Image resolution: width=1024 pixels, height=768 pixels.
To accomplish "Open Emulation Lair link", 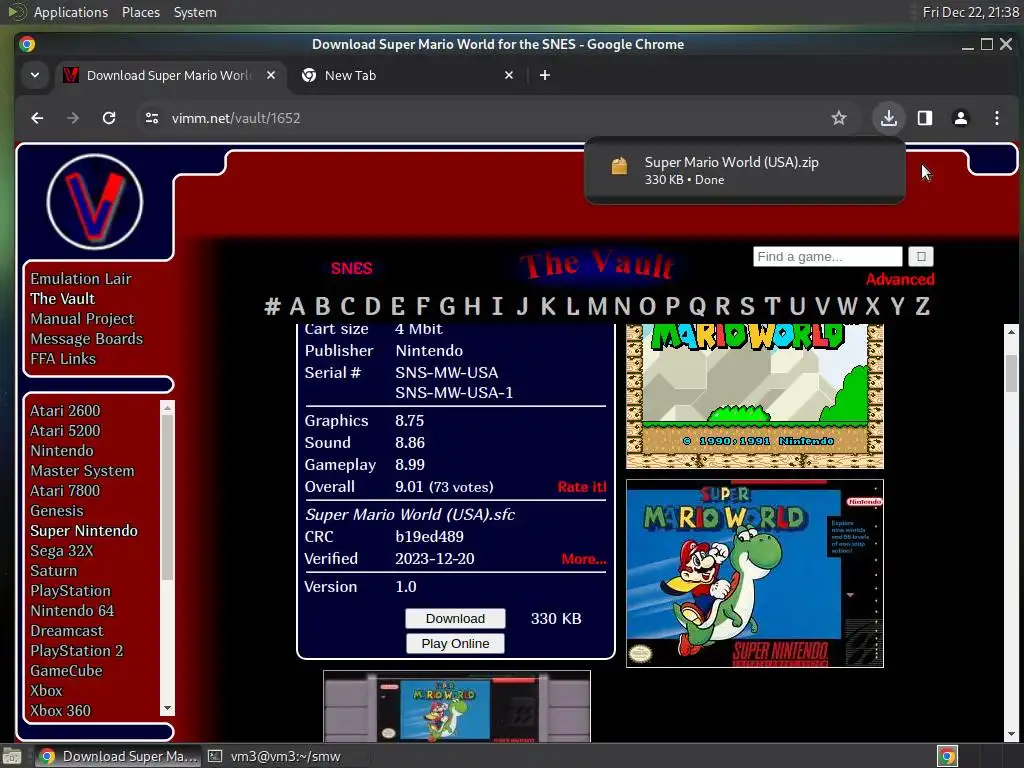I will [x=80, y=279].
